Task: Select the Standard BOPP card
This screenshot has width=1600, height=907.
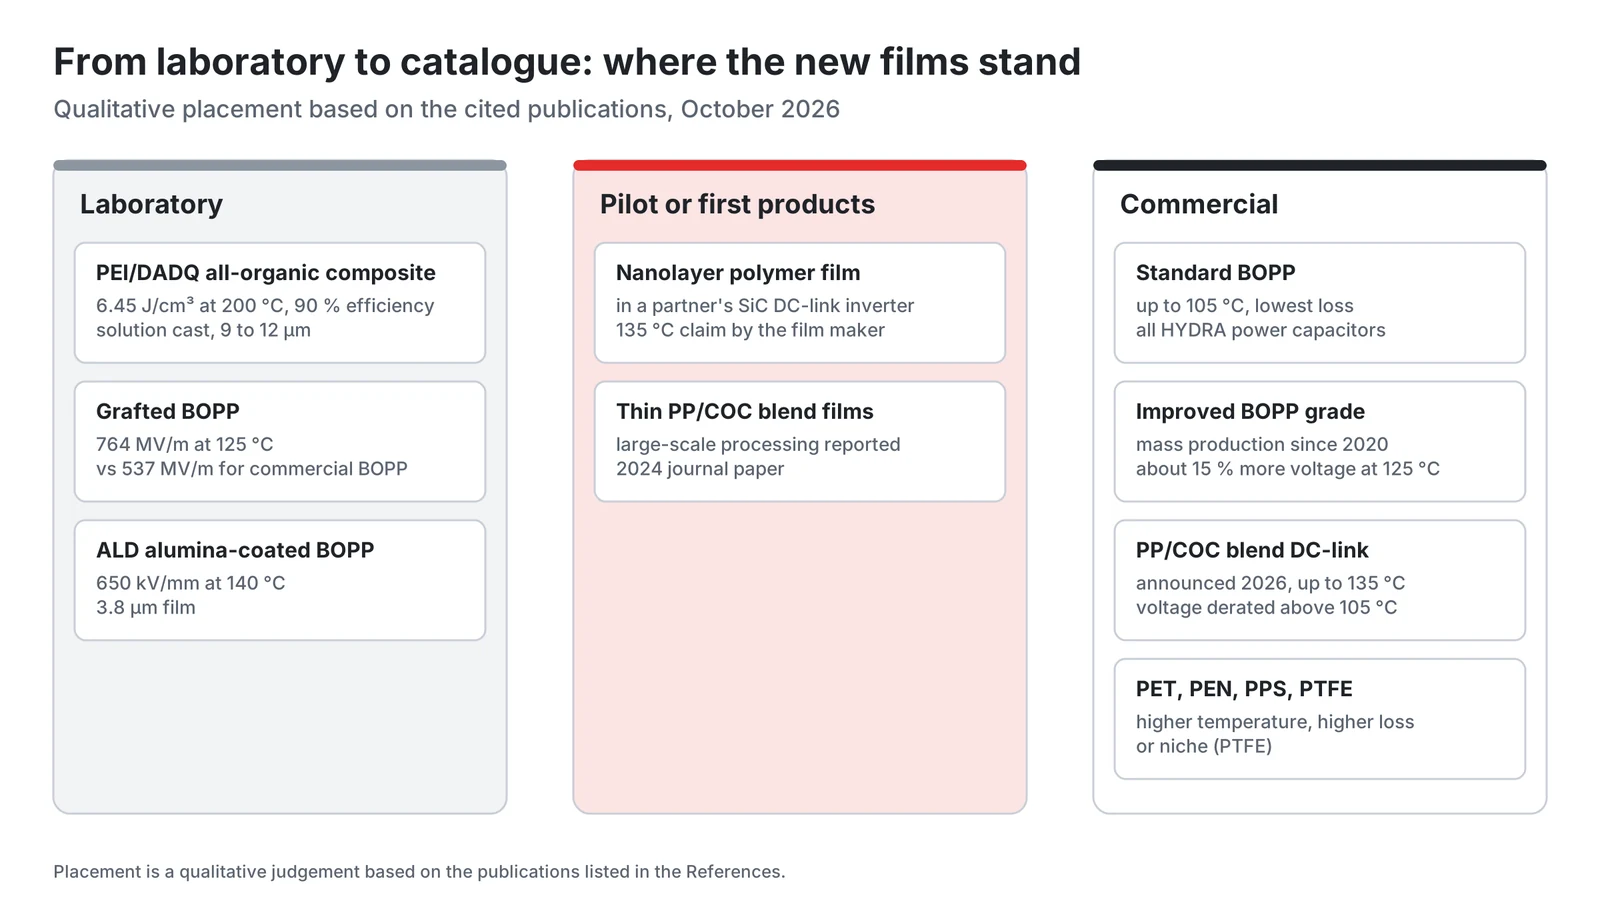Action: (1320, 302)
